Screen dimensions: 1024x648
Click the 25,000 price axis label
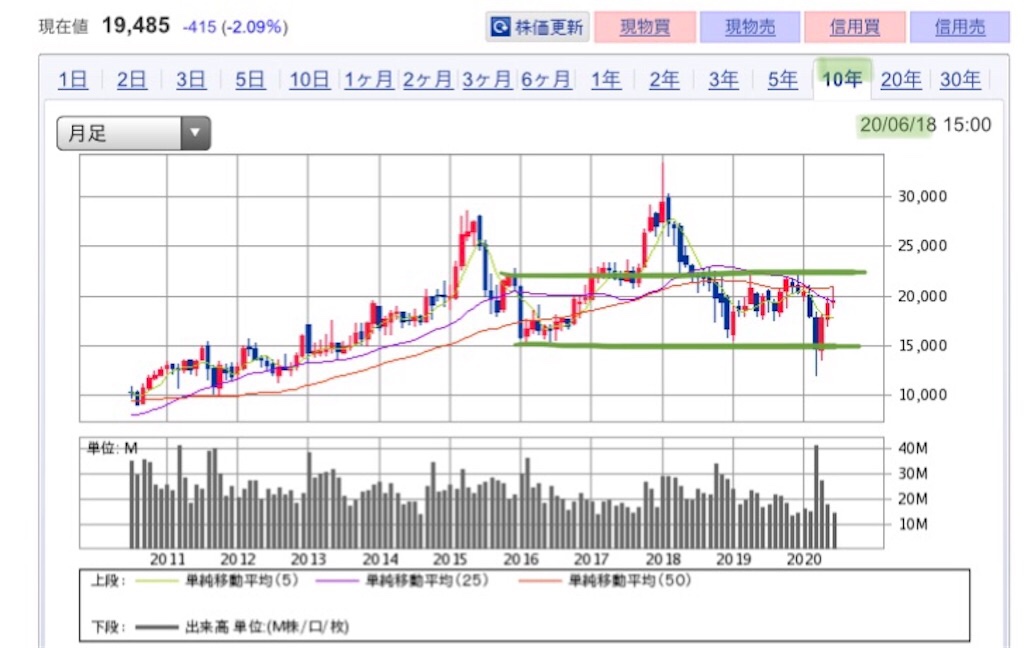pos(922,246)
